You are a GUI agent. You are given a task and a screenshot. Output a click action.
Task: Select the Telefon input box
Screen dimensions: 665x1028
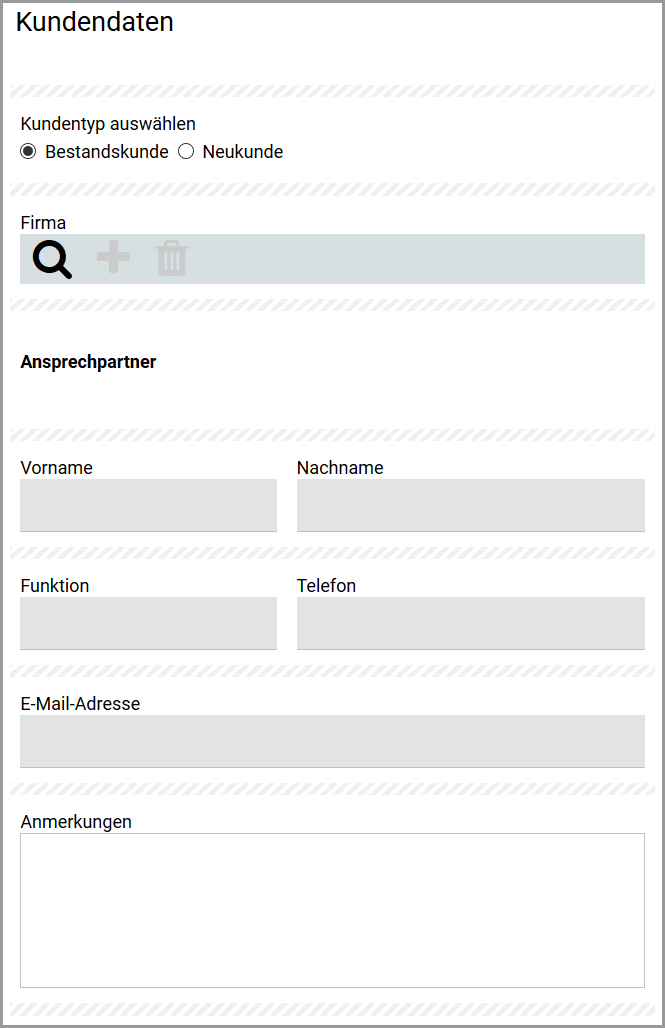470,623
